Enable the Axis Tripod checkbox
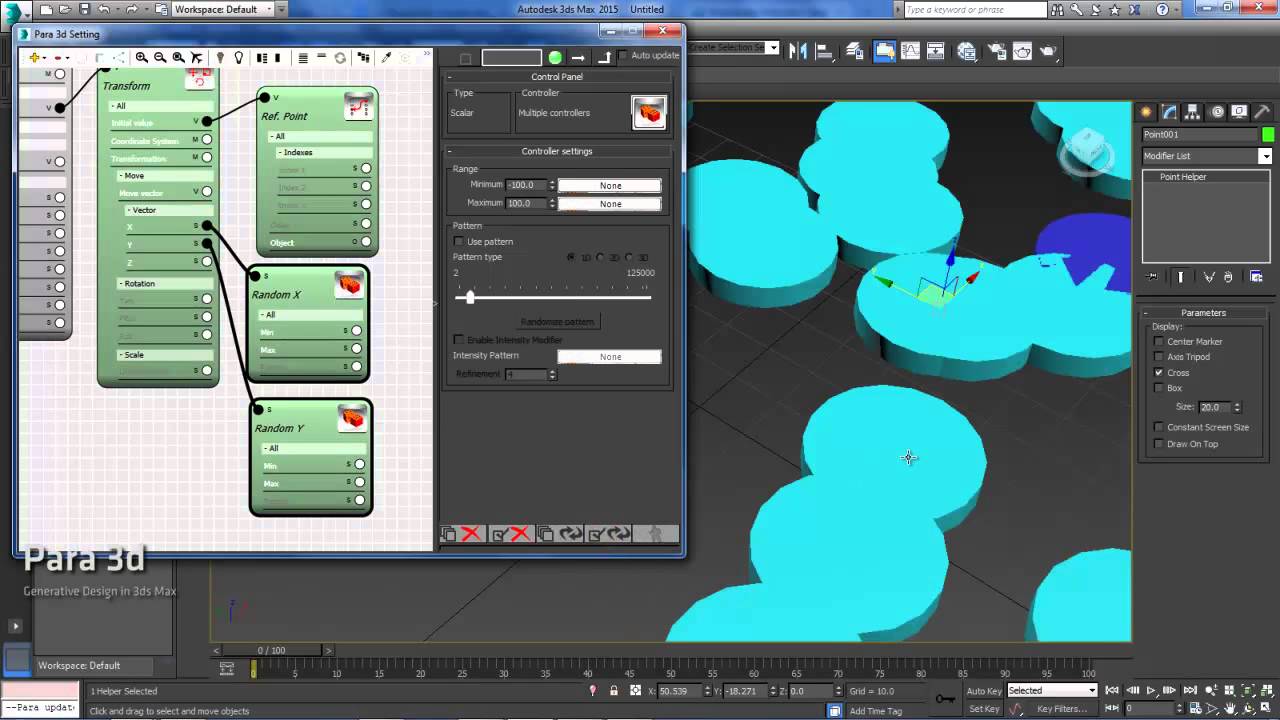This screenshot has height=720, width=1280. [x=1159, y=356]
